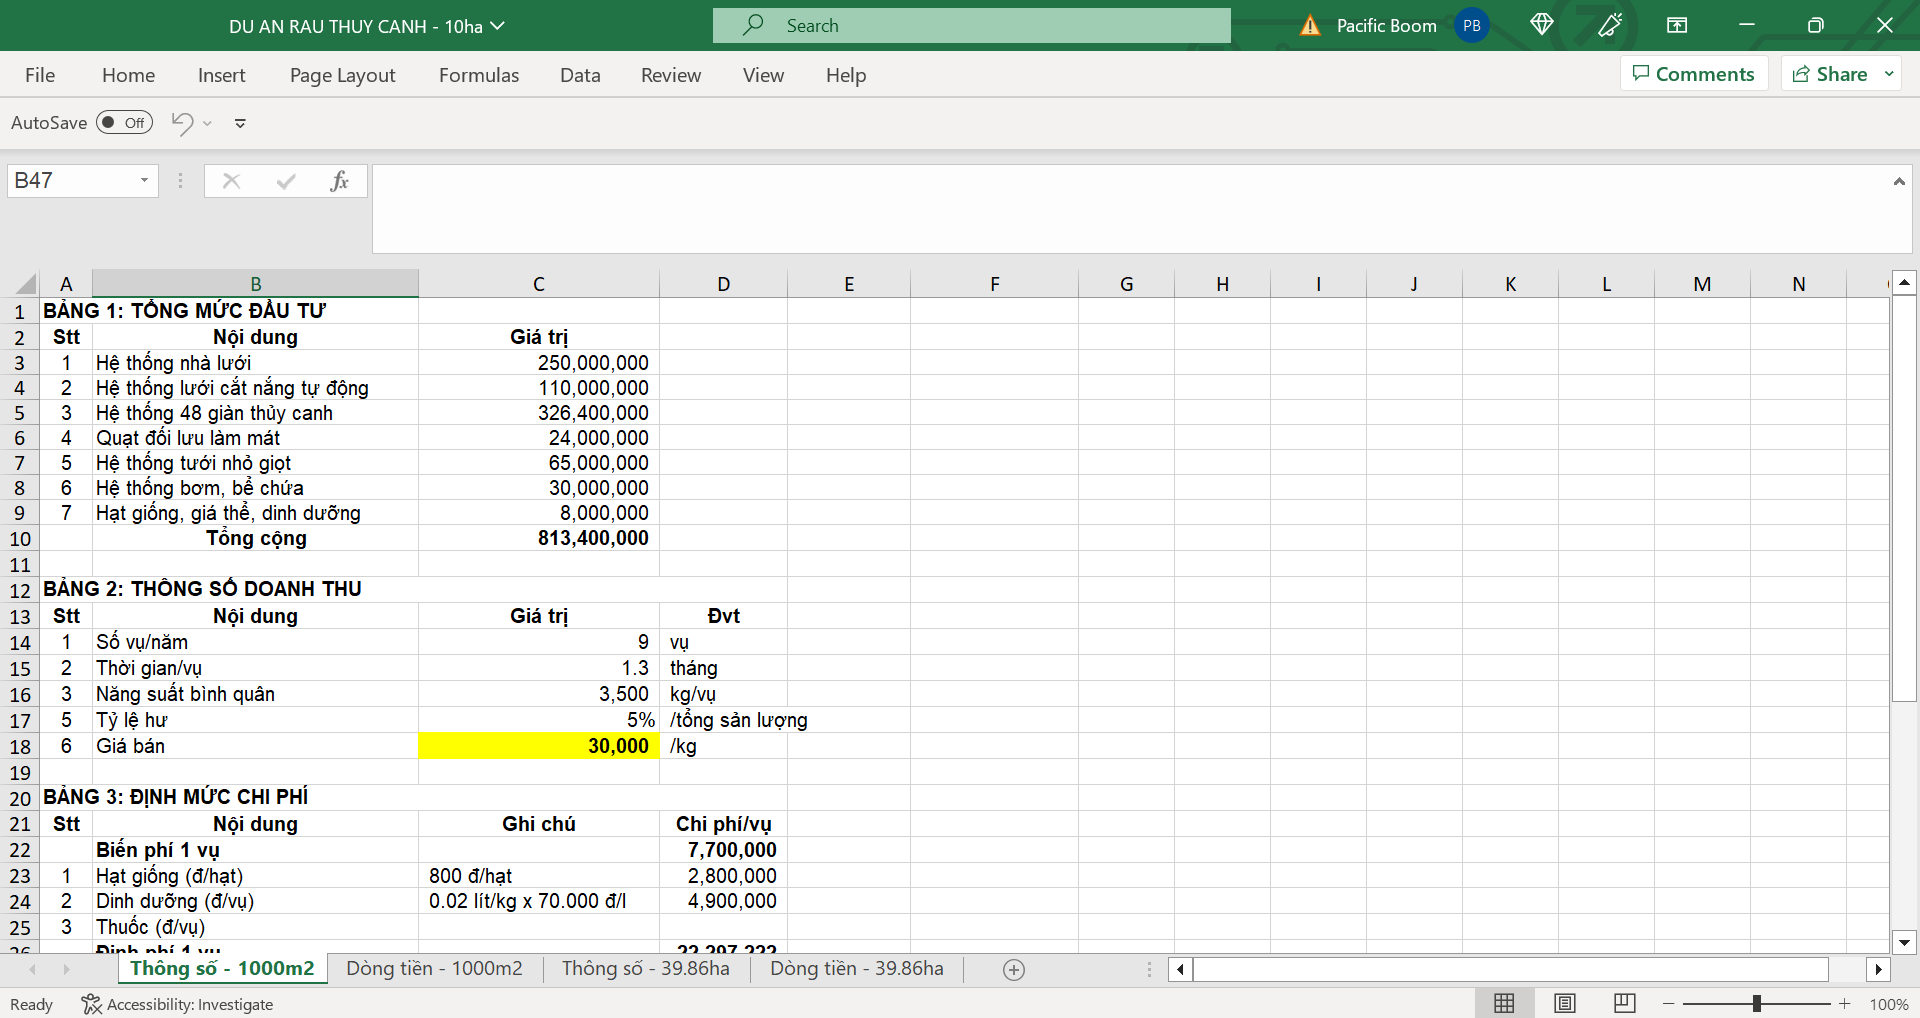Click the Undo arrow icon
Image resolution: width=1920 pixels, height=1018 pixels.
tap(182, 123)
